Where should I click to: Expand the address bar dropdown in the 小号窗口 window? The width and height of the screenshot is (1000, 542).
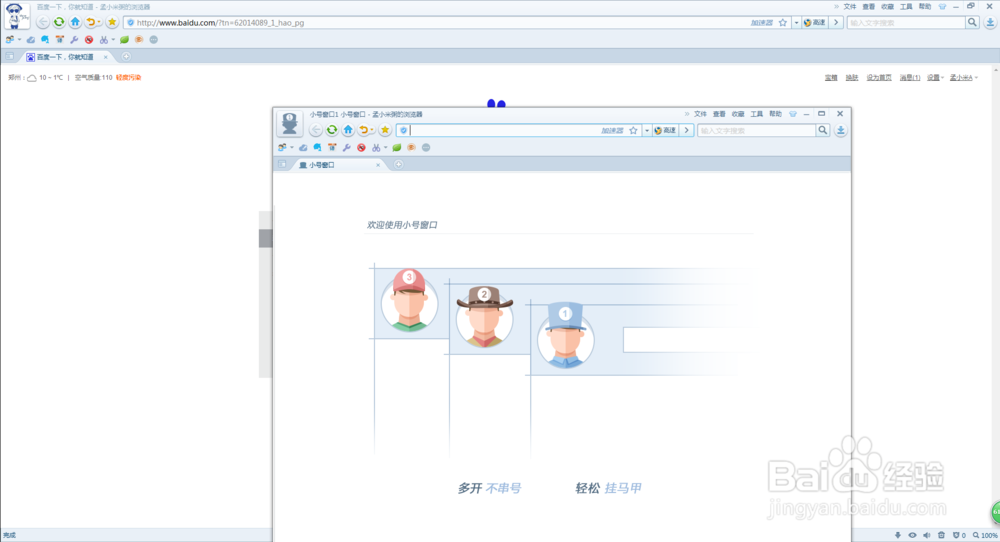click(x=647, y=130)
